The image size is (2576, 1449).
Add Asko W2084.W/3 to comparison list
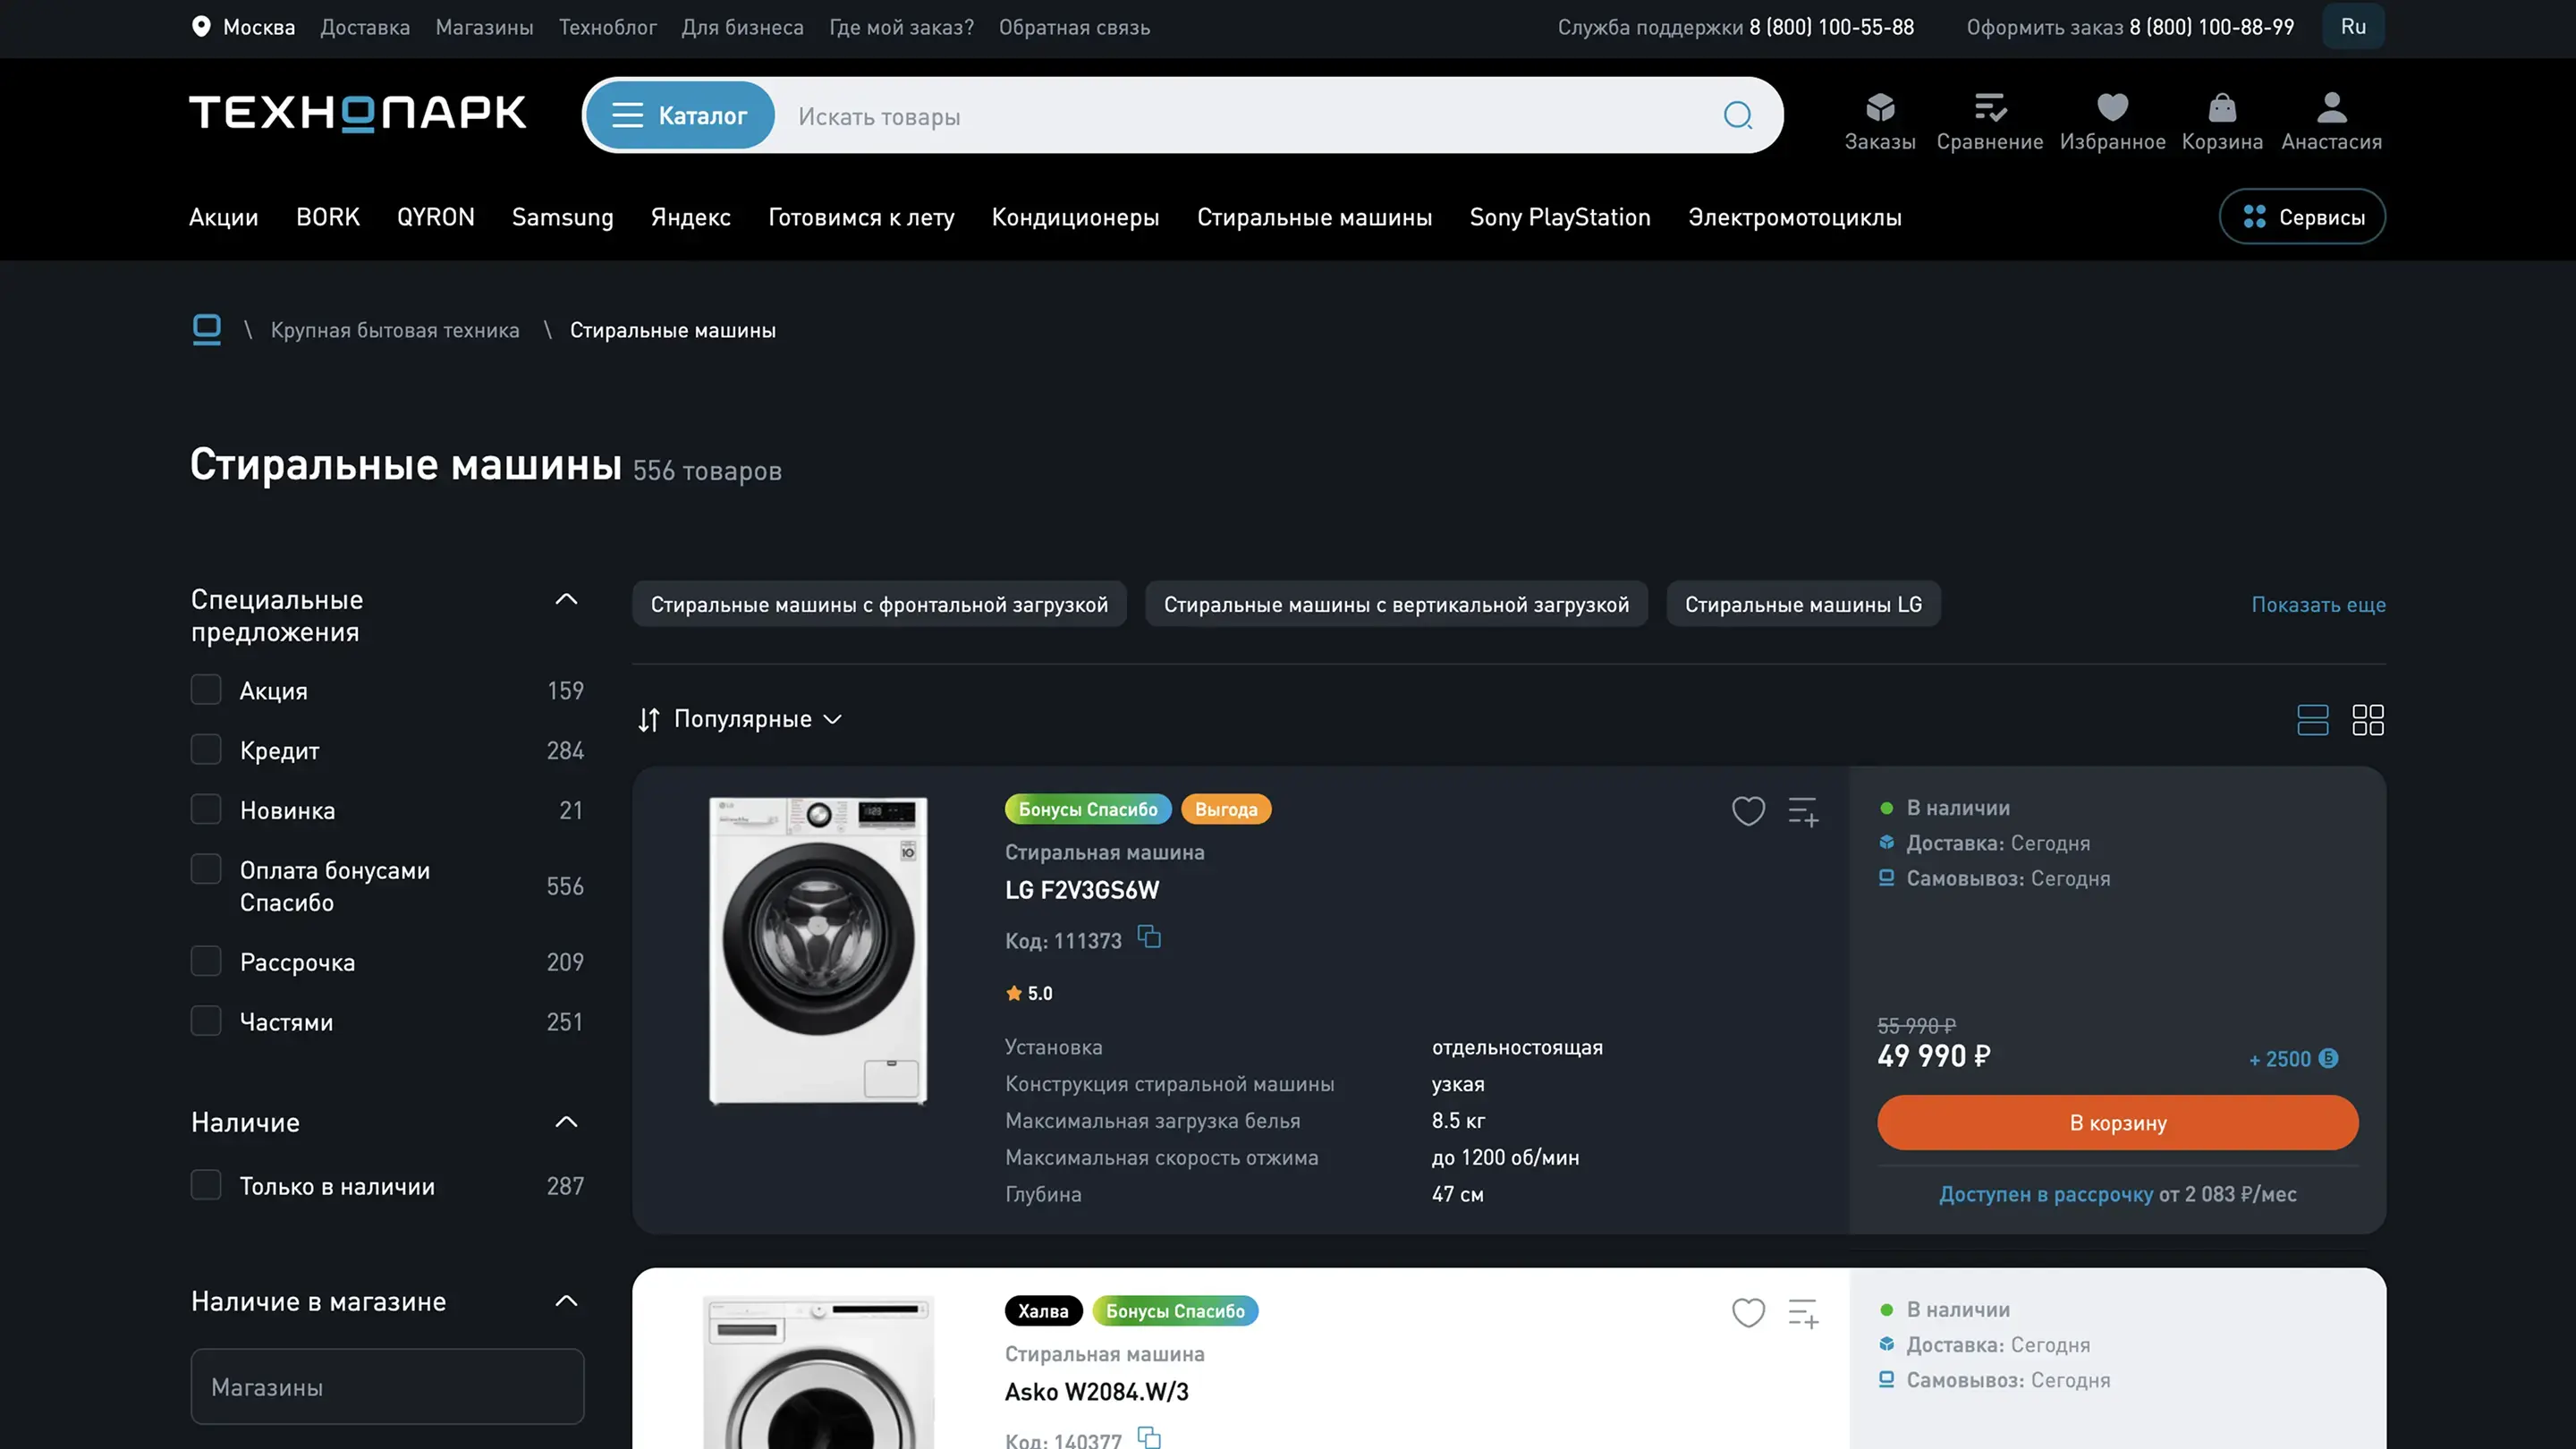1803,1313
